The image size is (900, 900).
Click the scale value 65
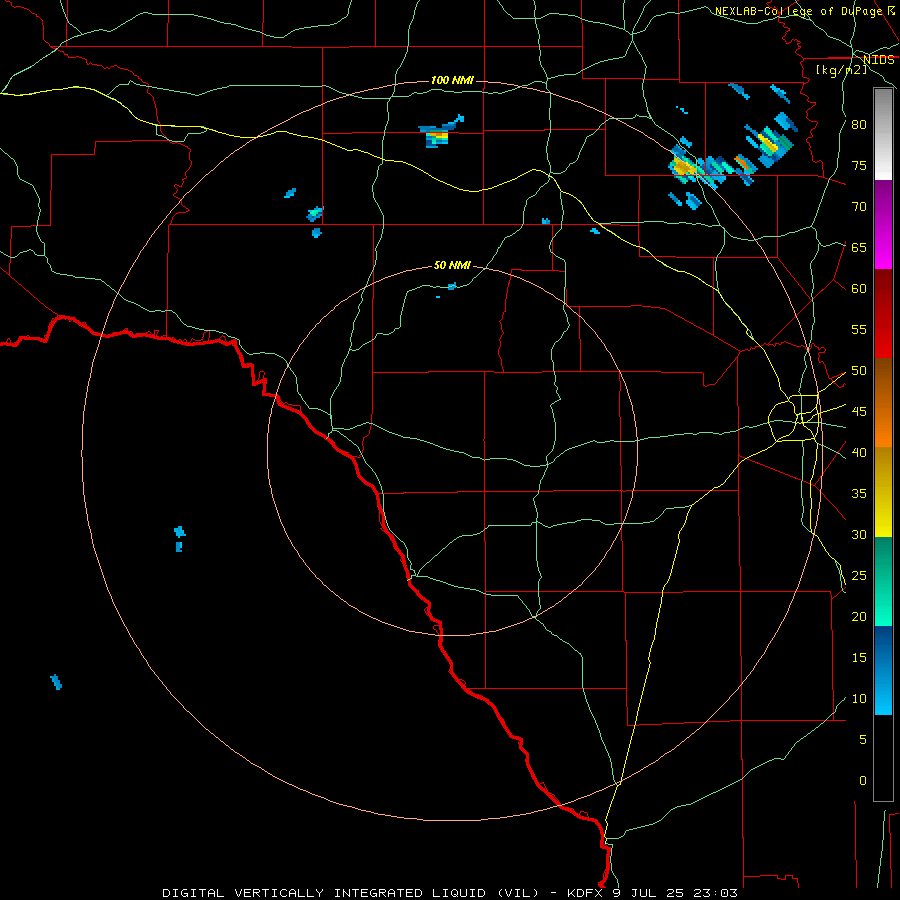(x=859, y=247)
